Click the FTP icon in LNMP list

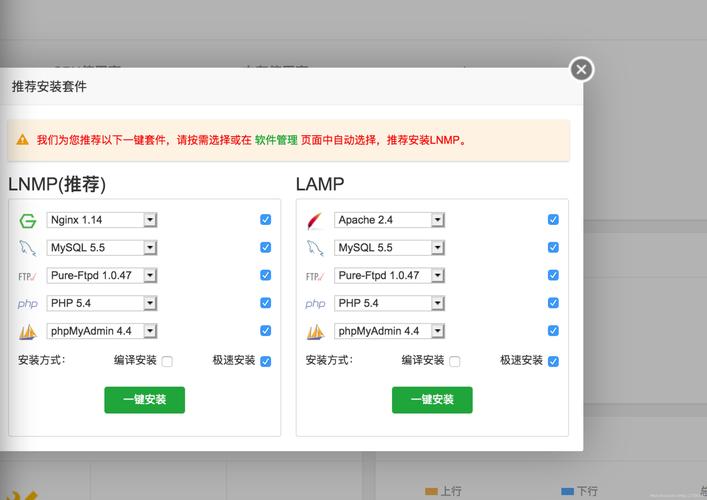click(x=27, y=276)
